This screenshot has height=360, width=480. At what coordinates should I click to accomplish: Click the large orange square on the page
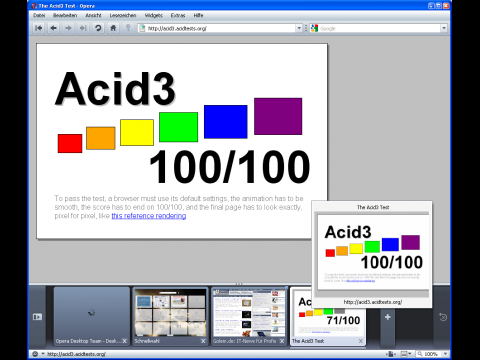(101, 138)
